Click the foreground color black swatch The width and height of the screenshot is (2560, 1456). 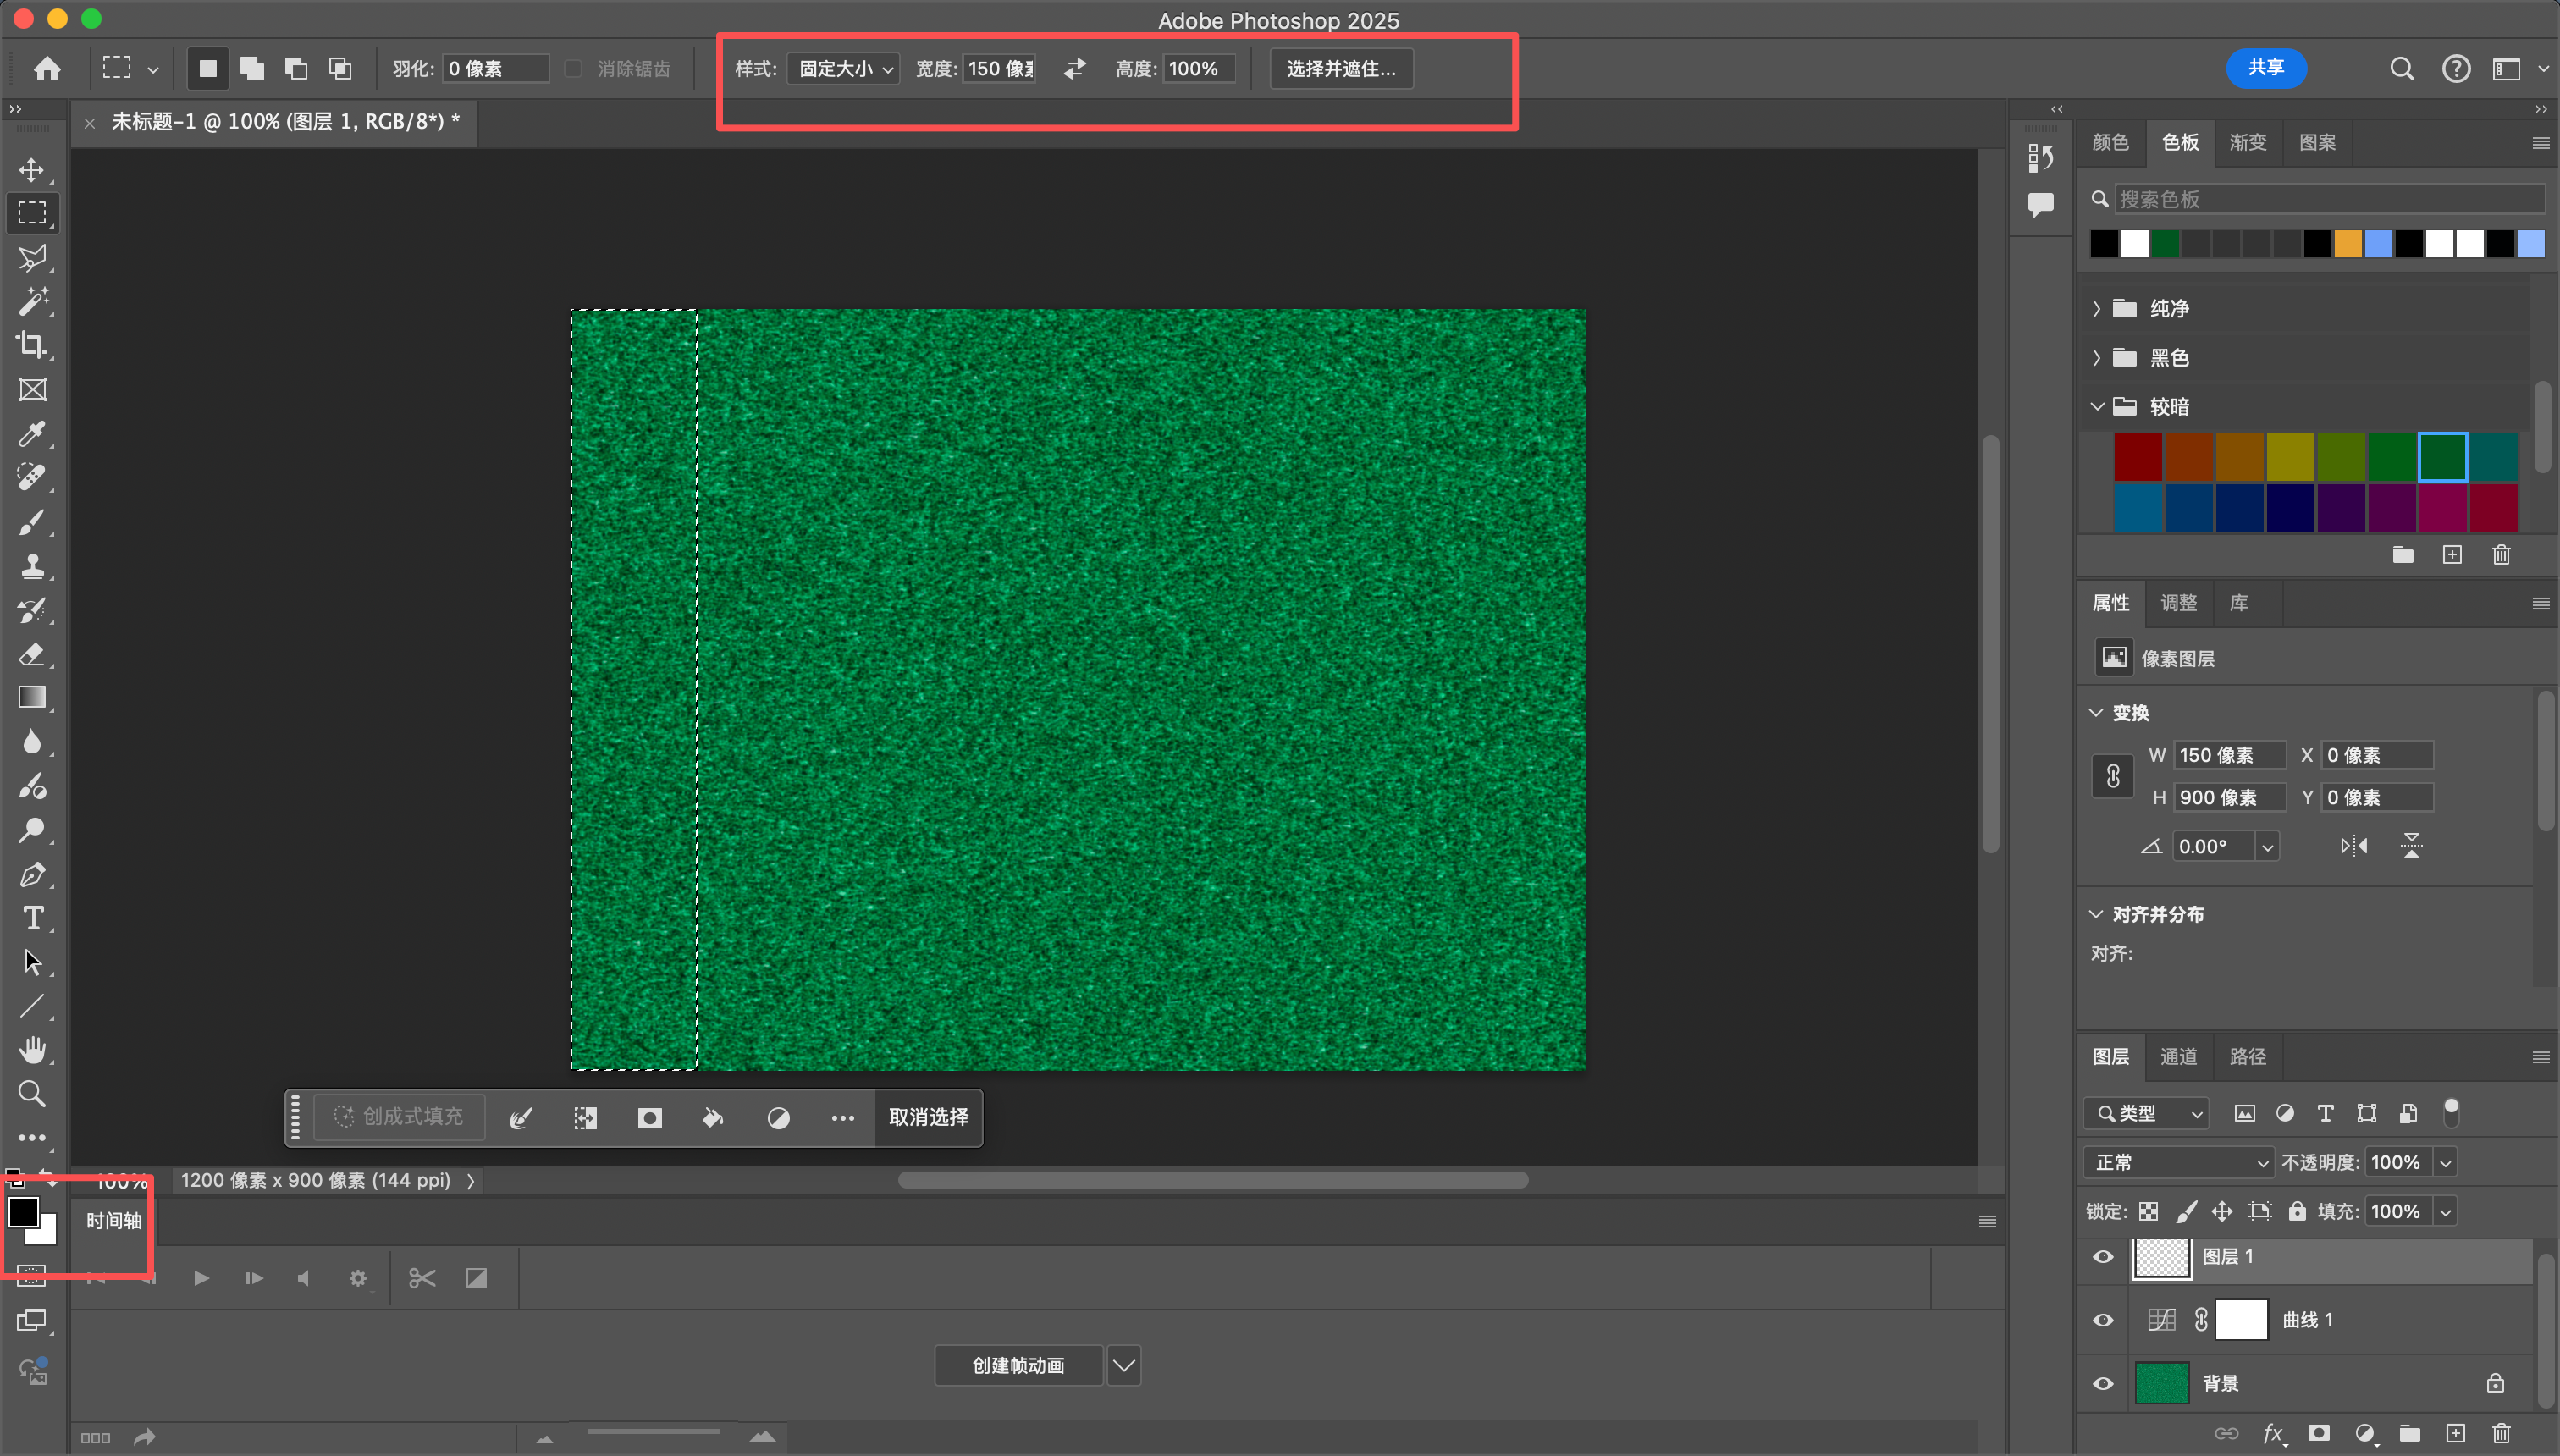coord(22,1212)
